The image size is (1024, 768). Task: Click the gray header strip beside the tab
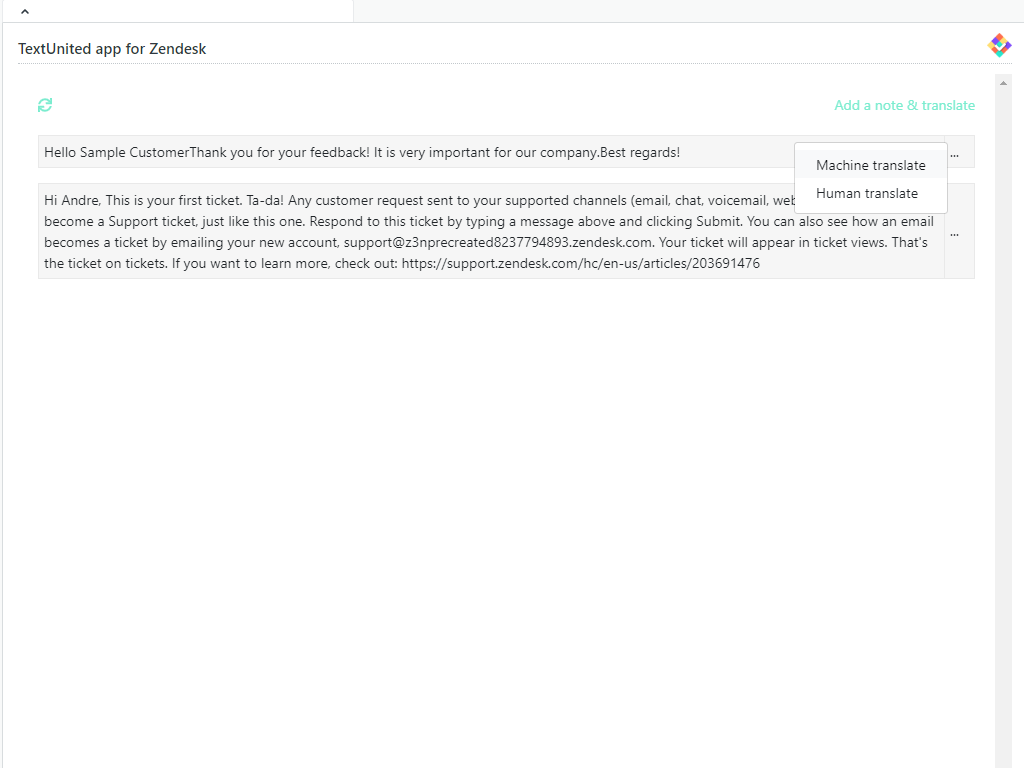688,11
